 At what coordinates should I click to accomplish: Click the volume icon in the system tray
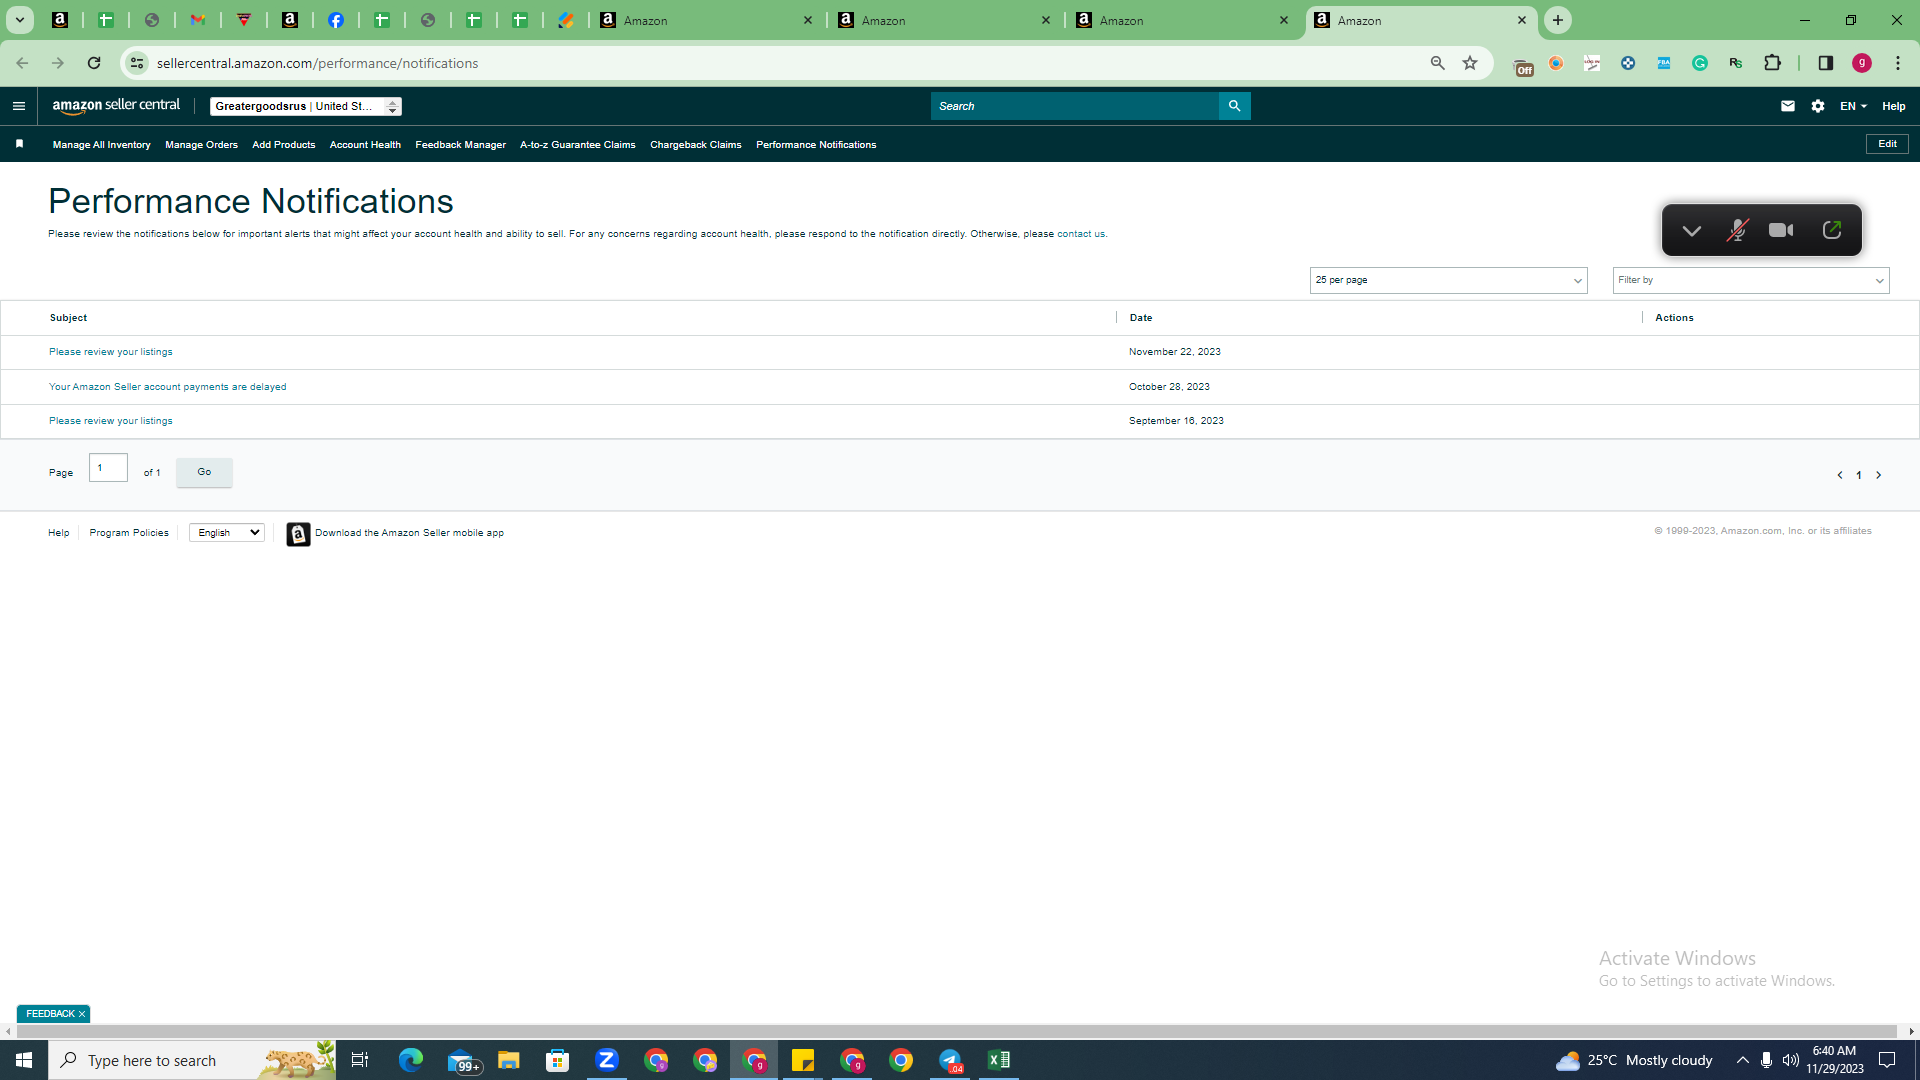1791,1060
